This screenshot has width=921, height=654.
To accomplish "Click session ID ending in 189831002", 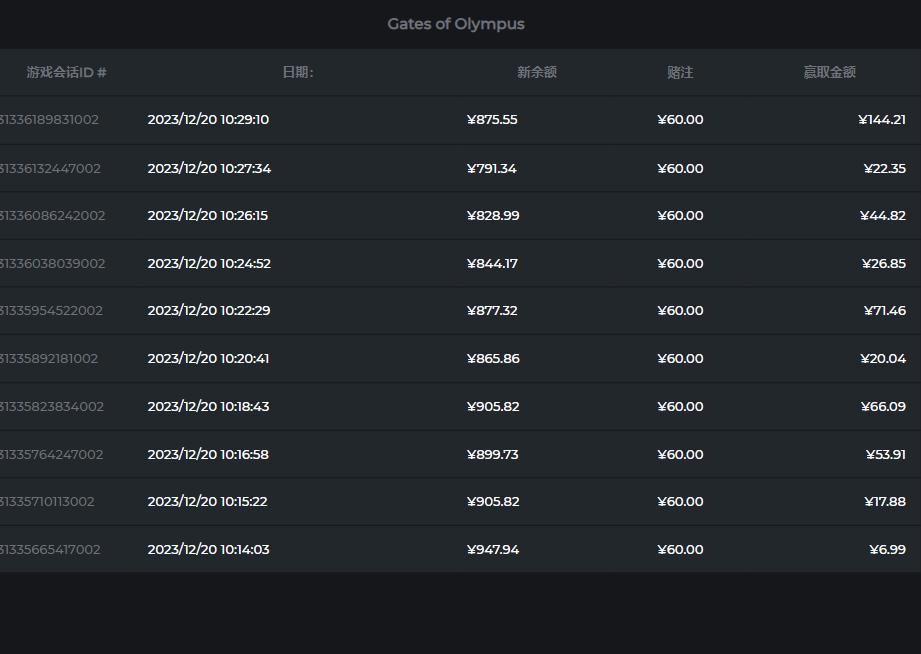I will pyautogui.click(x=49, y=120).
